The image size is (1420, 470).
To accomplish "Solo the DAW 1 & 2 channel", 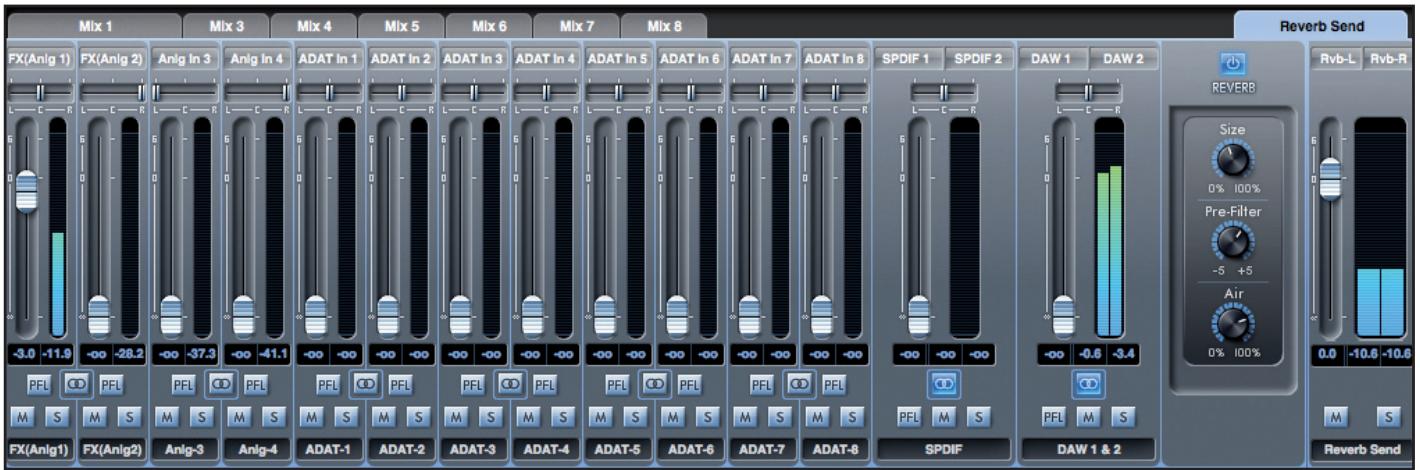I will [1122, 415].
